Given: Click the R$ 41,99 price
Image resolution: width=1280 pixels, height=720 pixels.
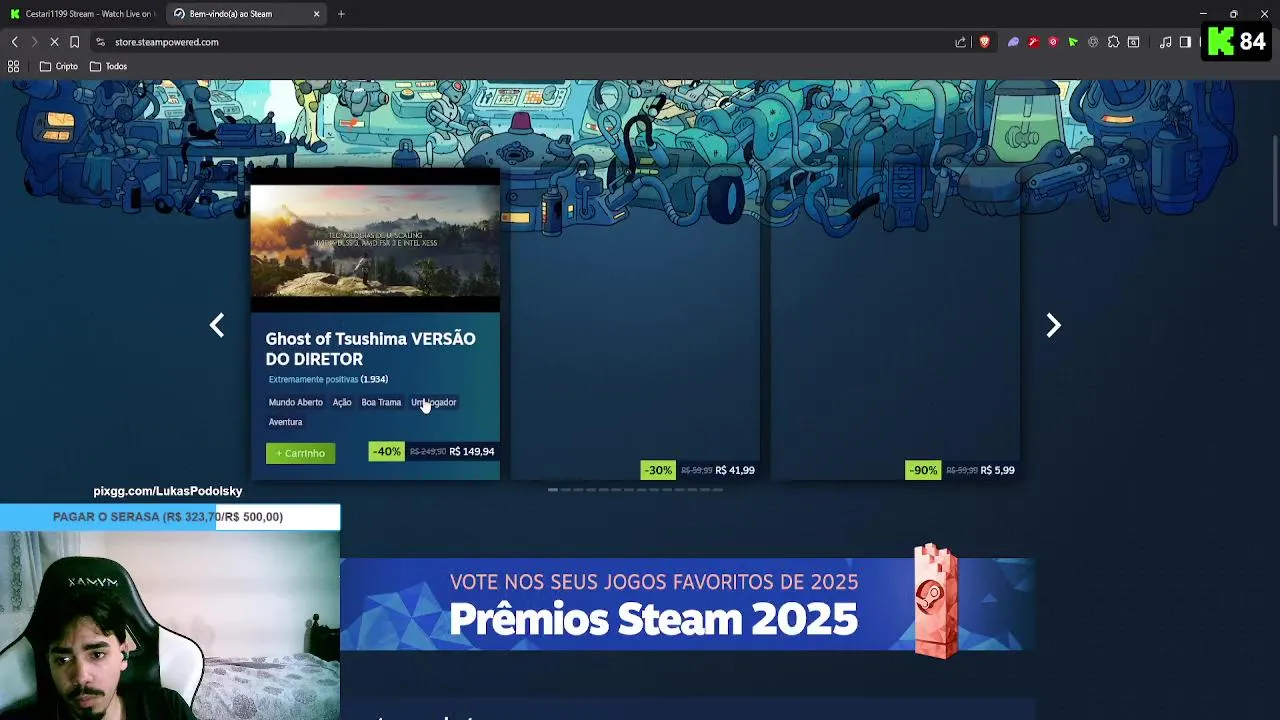Looking at the screenshot, I should (x=735, y=470).
